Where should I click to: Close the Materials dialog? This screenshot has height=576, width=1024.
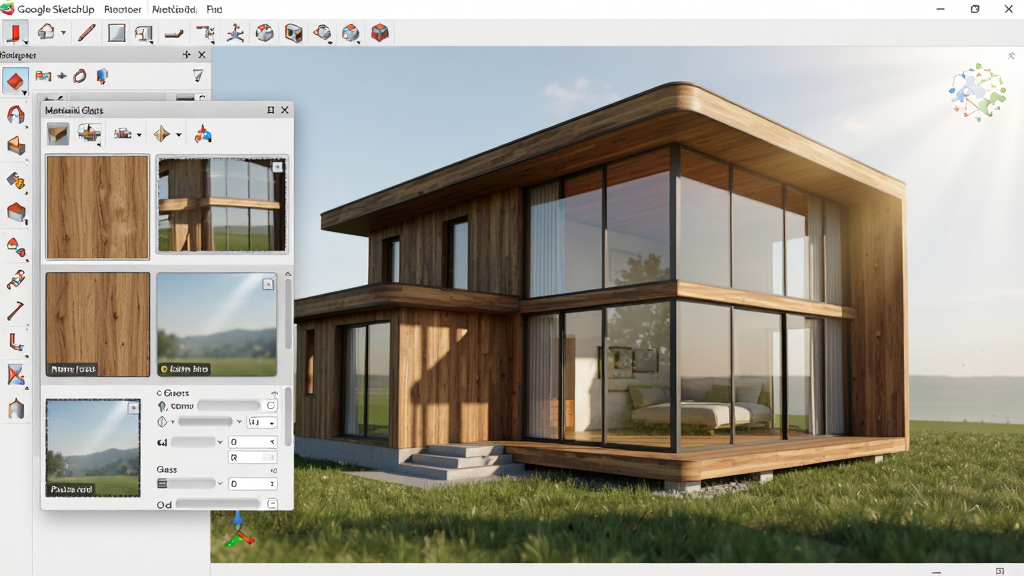tap(285, 110)
